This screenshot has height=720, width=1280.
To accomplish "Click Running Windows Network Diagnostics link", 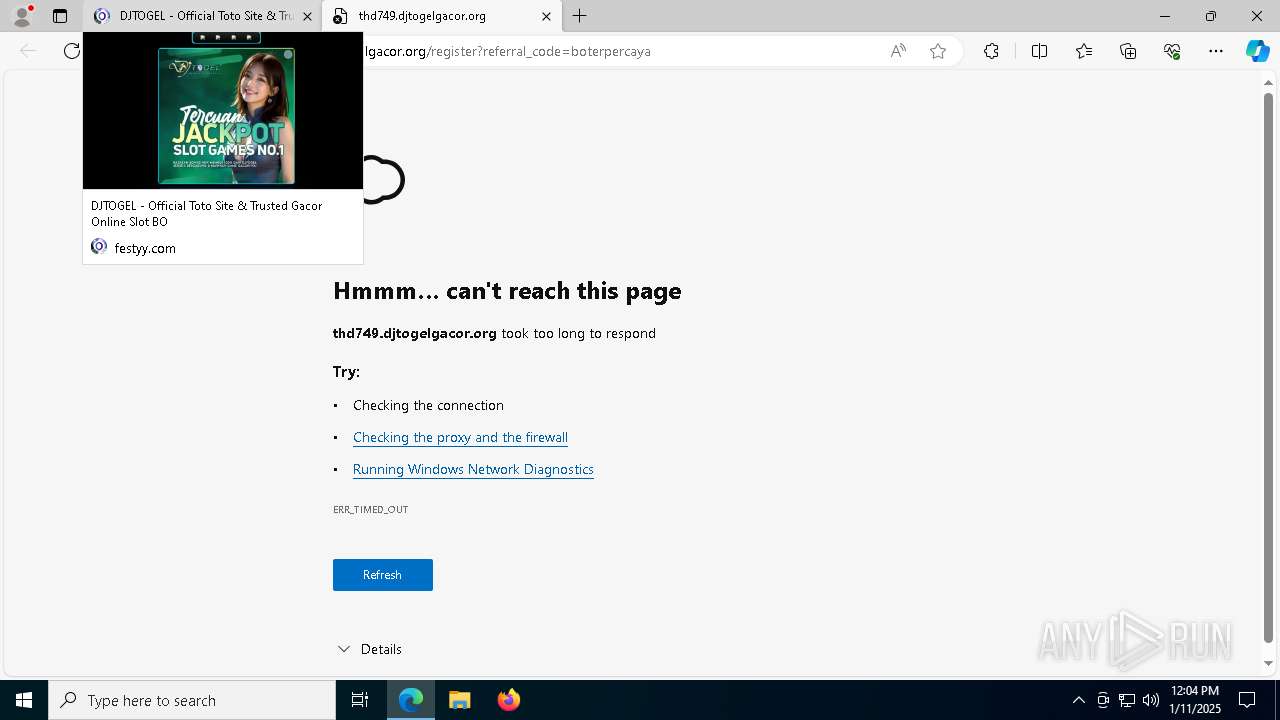I will (x=473, y=469).
